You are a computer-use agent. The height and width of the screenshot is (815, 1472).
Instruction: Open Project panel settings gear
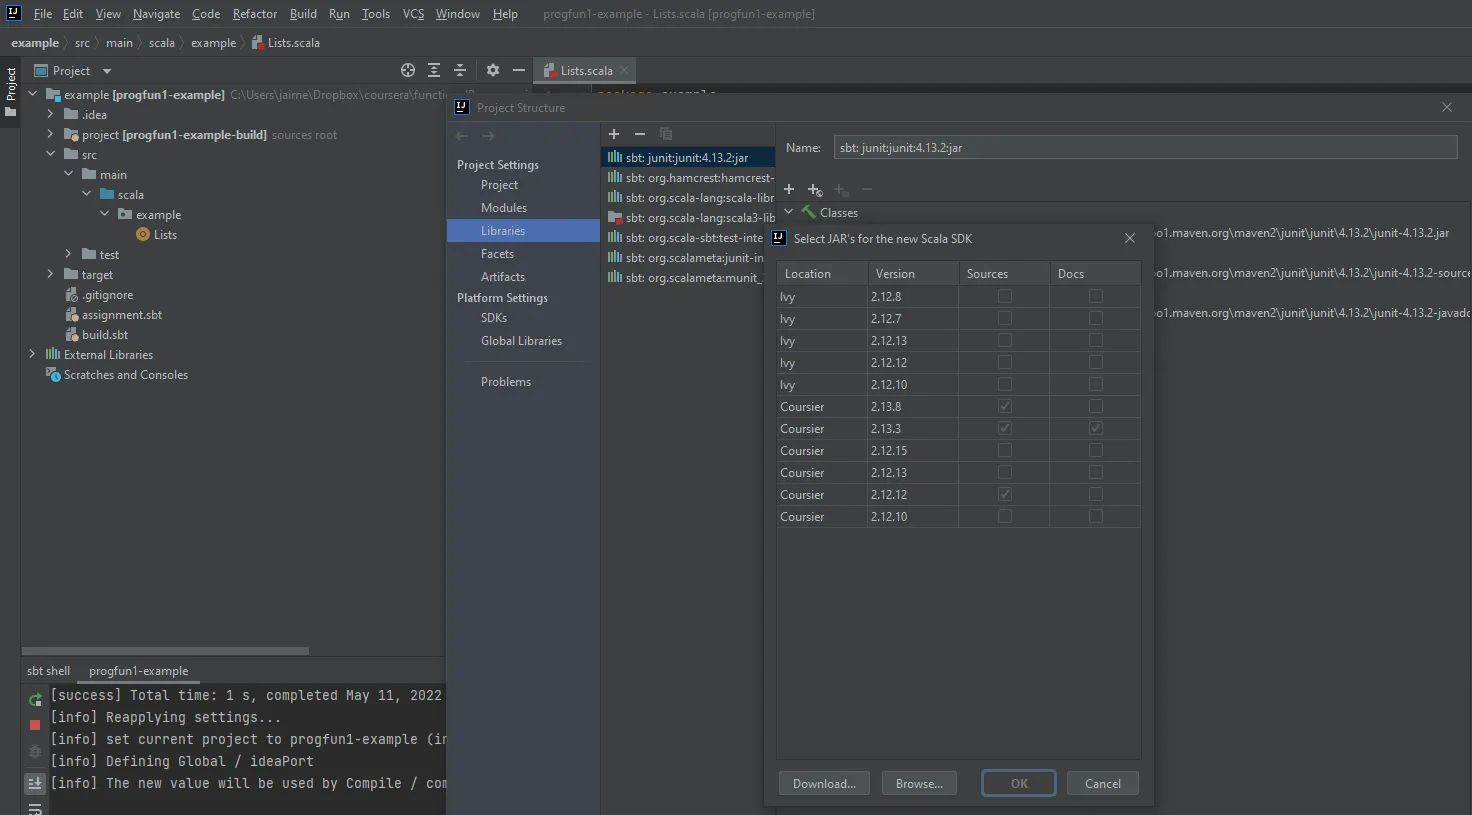tap(492, 70)
